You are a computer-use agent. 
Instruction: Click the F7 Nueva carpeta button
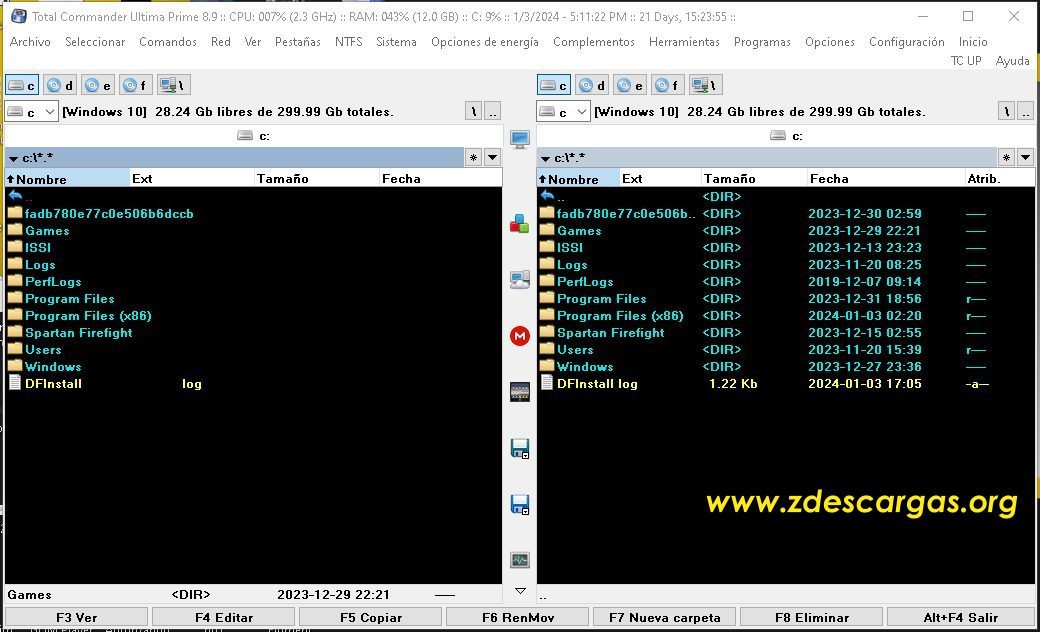665,617
